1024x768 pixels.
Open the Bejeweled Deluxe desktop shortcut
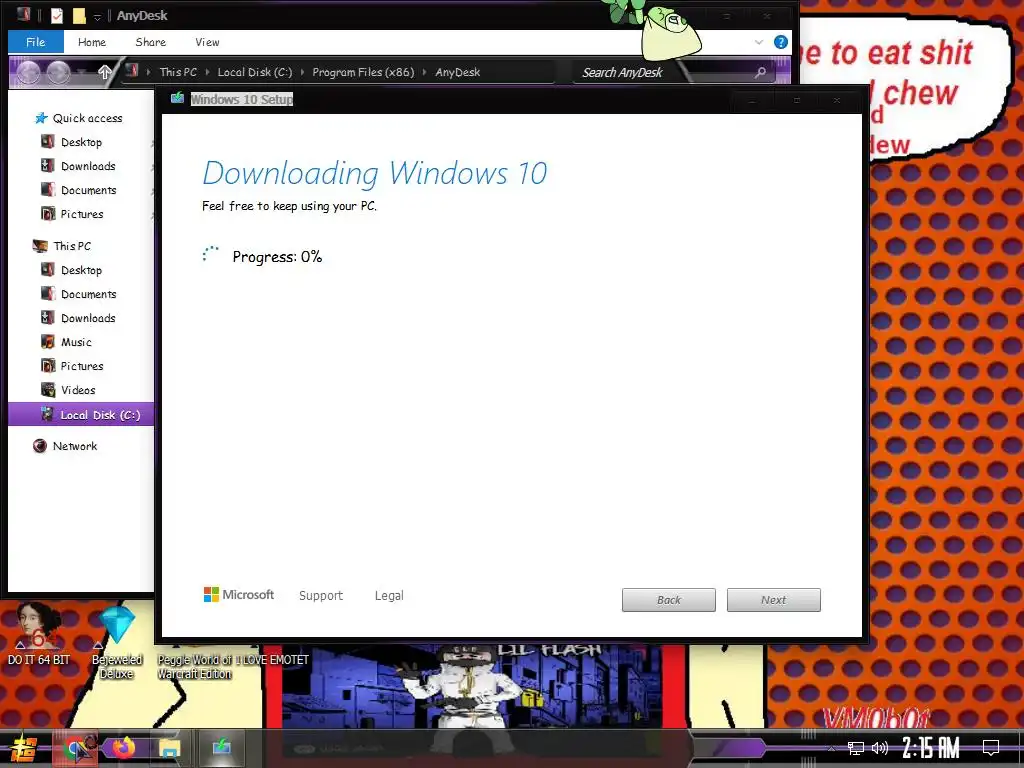117,643
